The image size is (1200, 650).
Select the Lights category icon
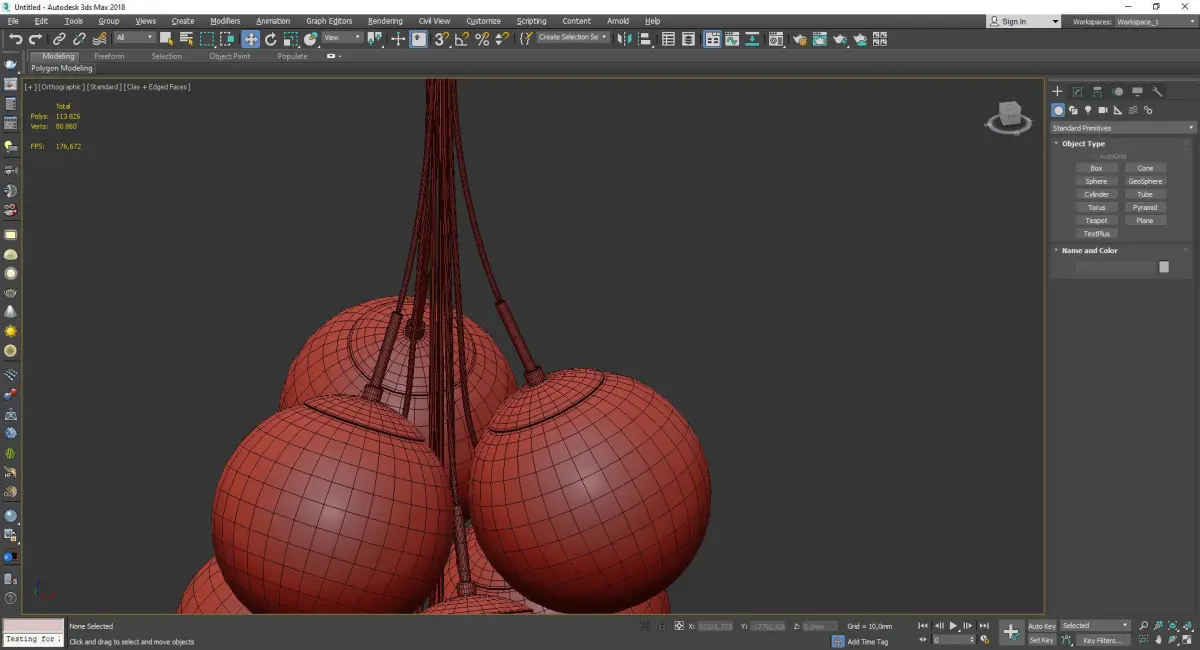point(1087,110)
